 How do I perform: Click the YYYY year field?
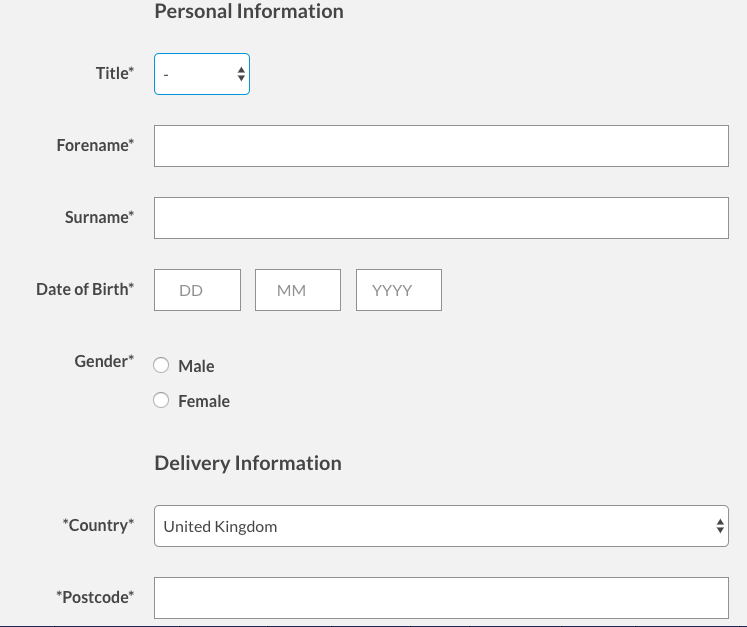point(398,290)
